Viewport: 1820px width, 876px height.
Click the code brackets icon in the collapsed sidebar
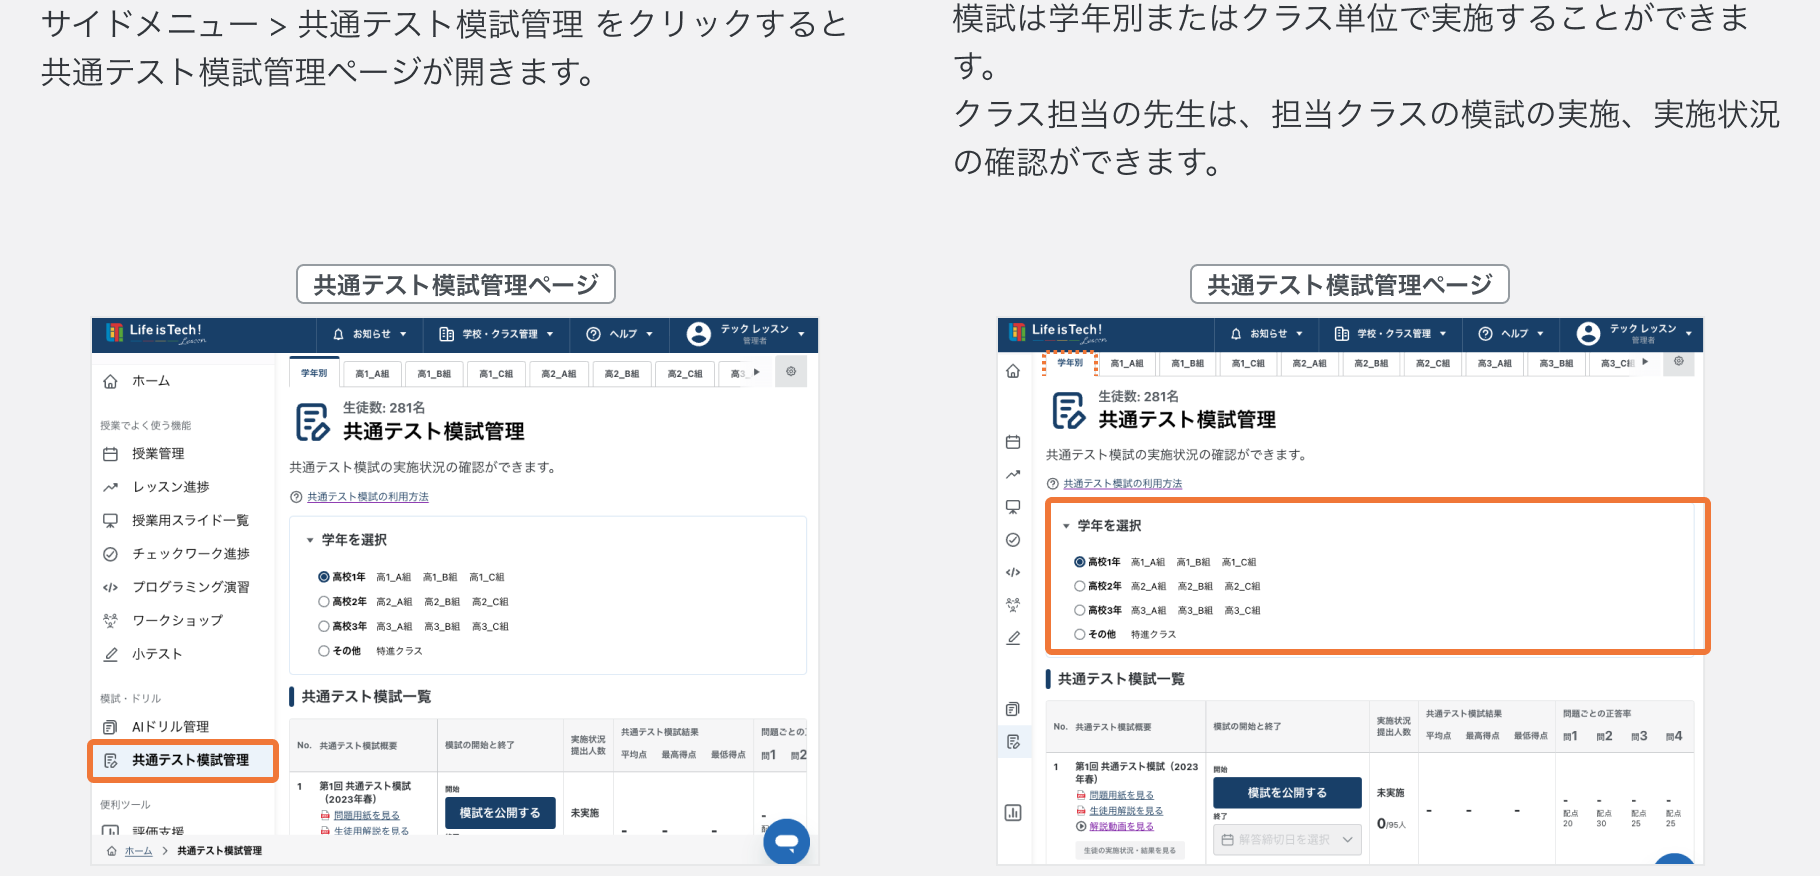[x=1013, y=572]
